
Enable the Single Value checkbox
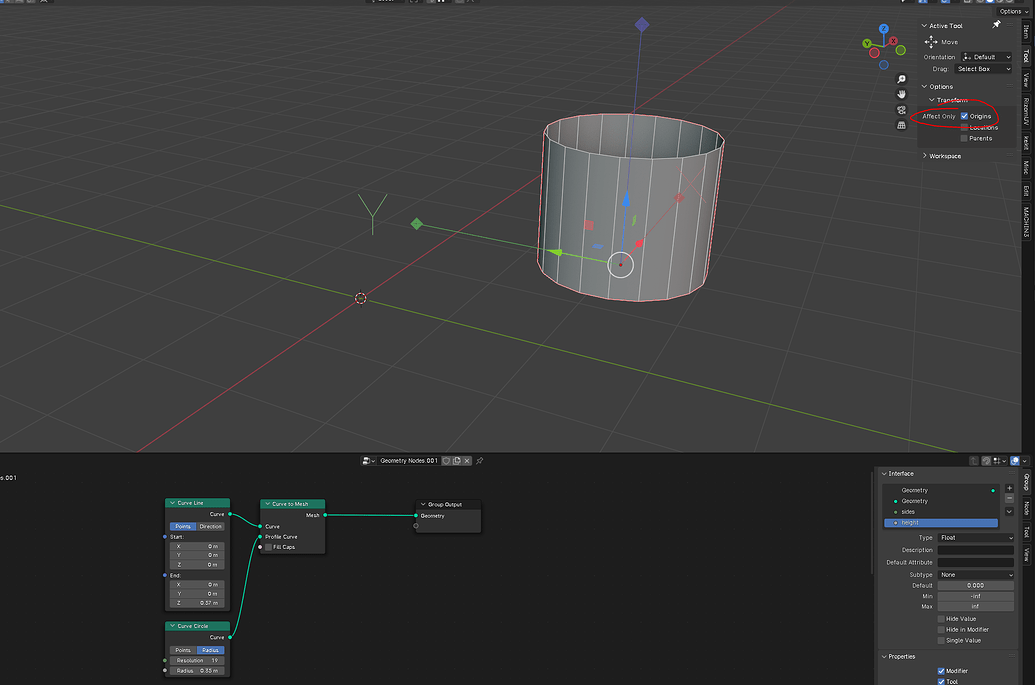pos(941,640)
